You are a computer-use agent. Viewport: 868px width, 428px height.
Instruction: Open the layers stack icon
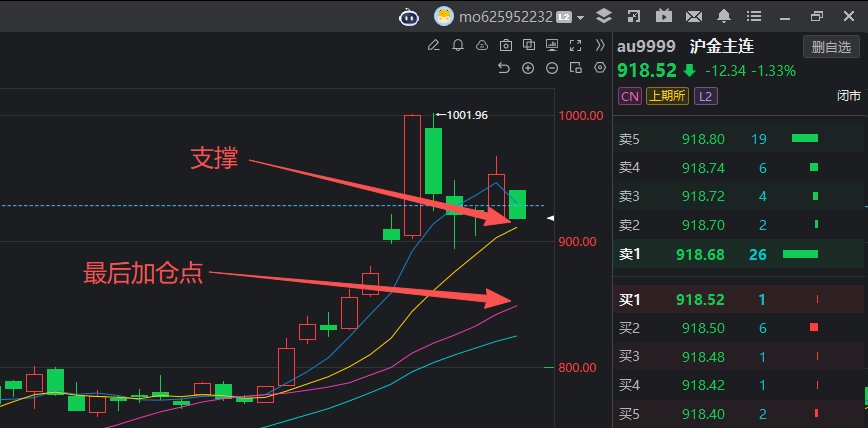603,16
